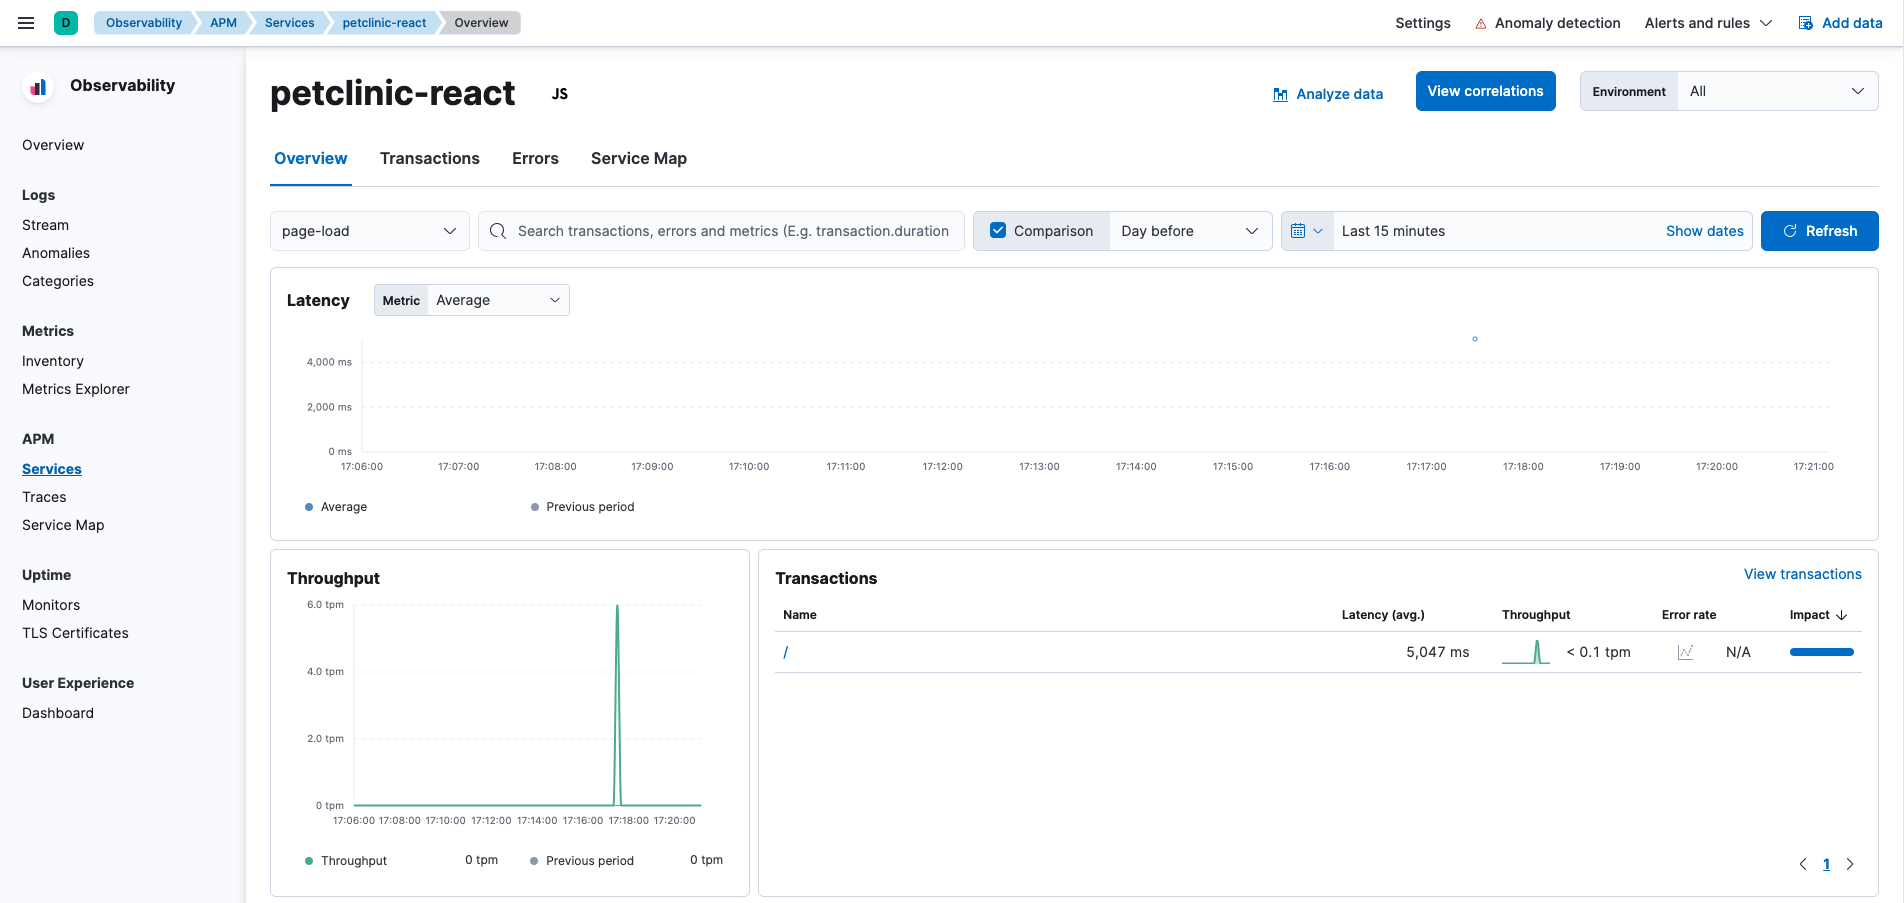
Task: Open the calendar quick date picker
Action: point(1306,231)
